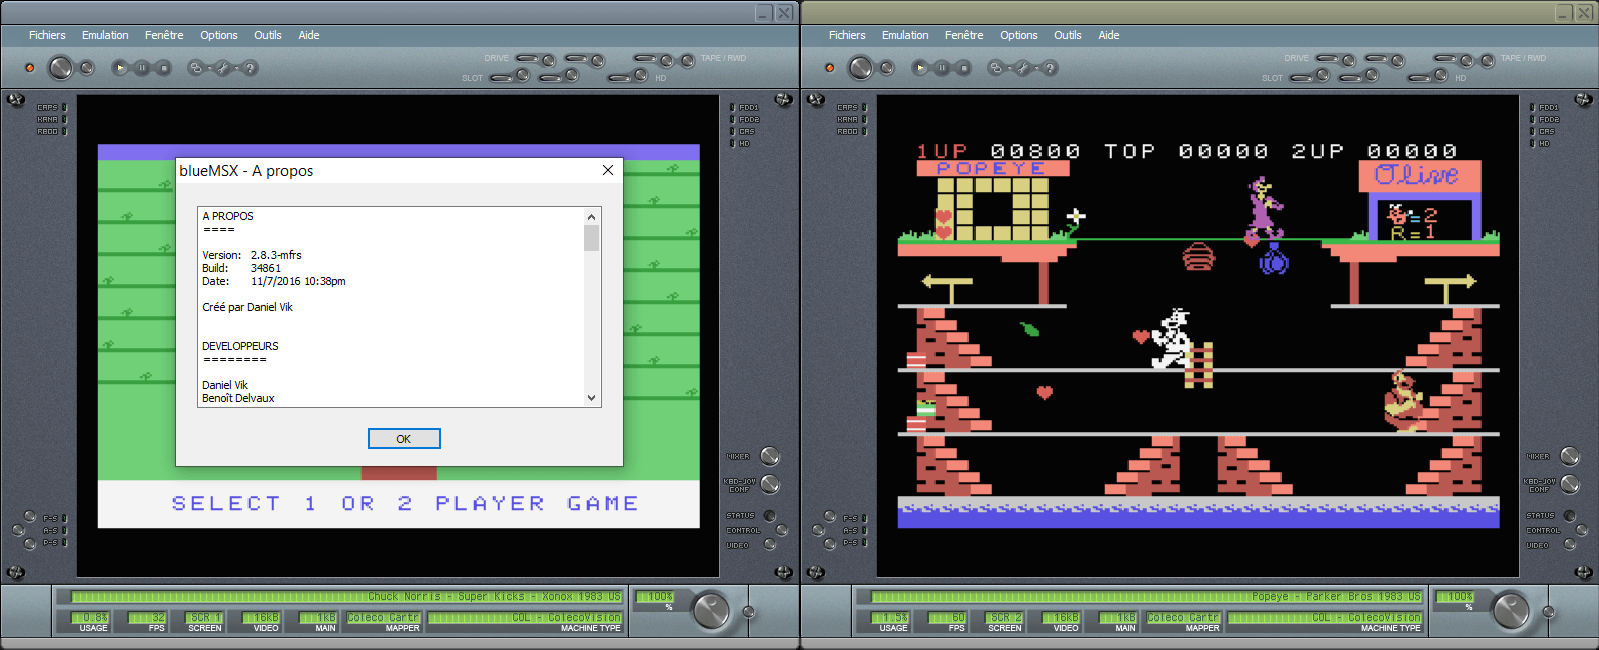The height and width of the screenshot is (650, 1599).
Task: Expand the arrow beside the wrench icon, Chuck Norris window
Action: click(x=236, y=69)
